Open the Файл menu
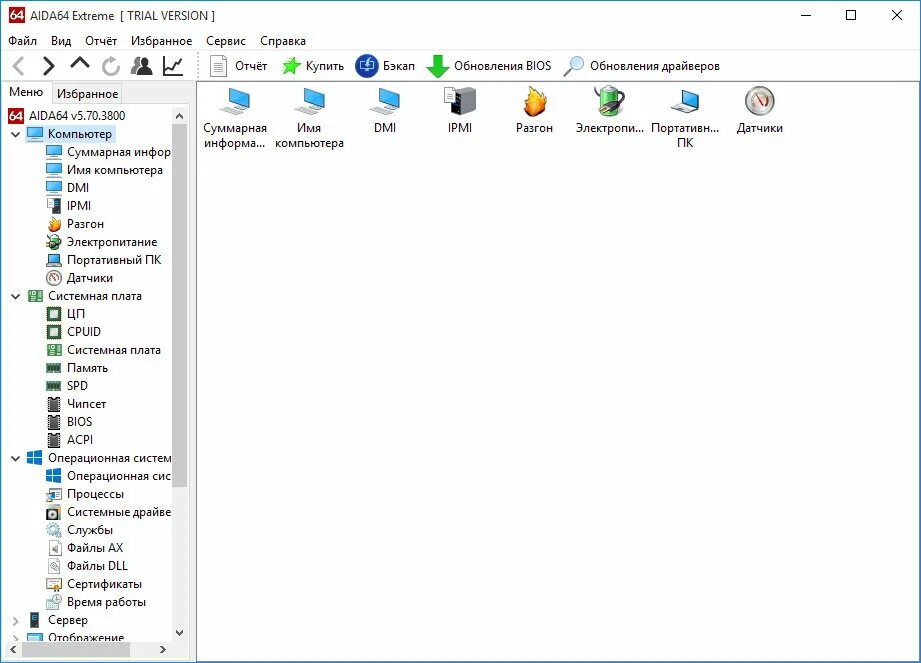Screen dimensions: 921x663 tap(22, 41)
